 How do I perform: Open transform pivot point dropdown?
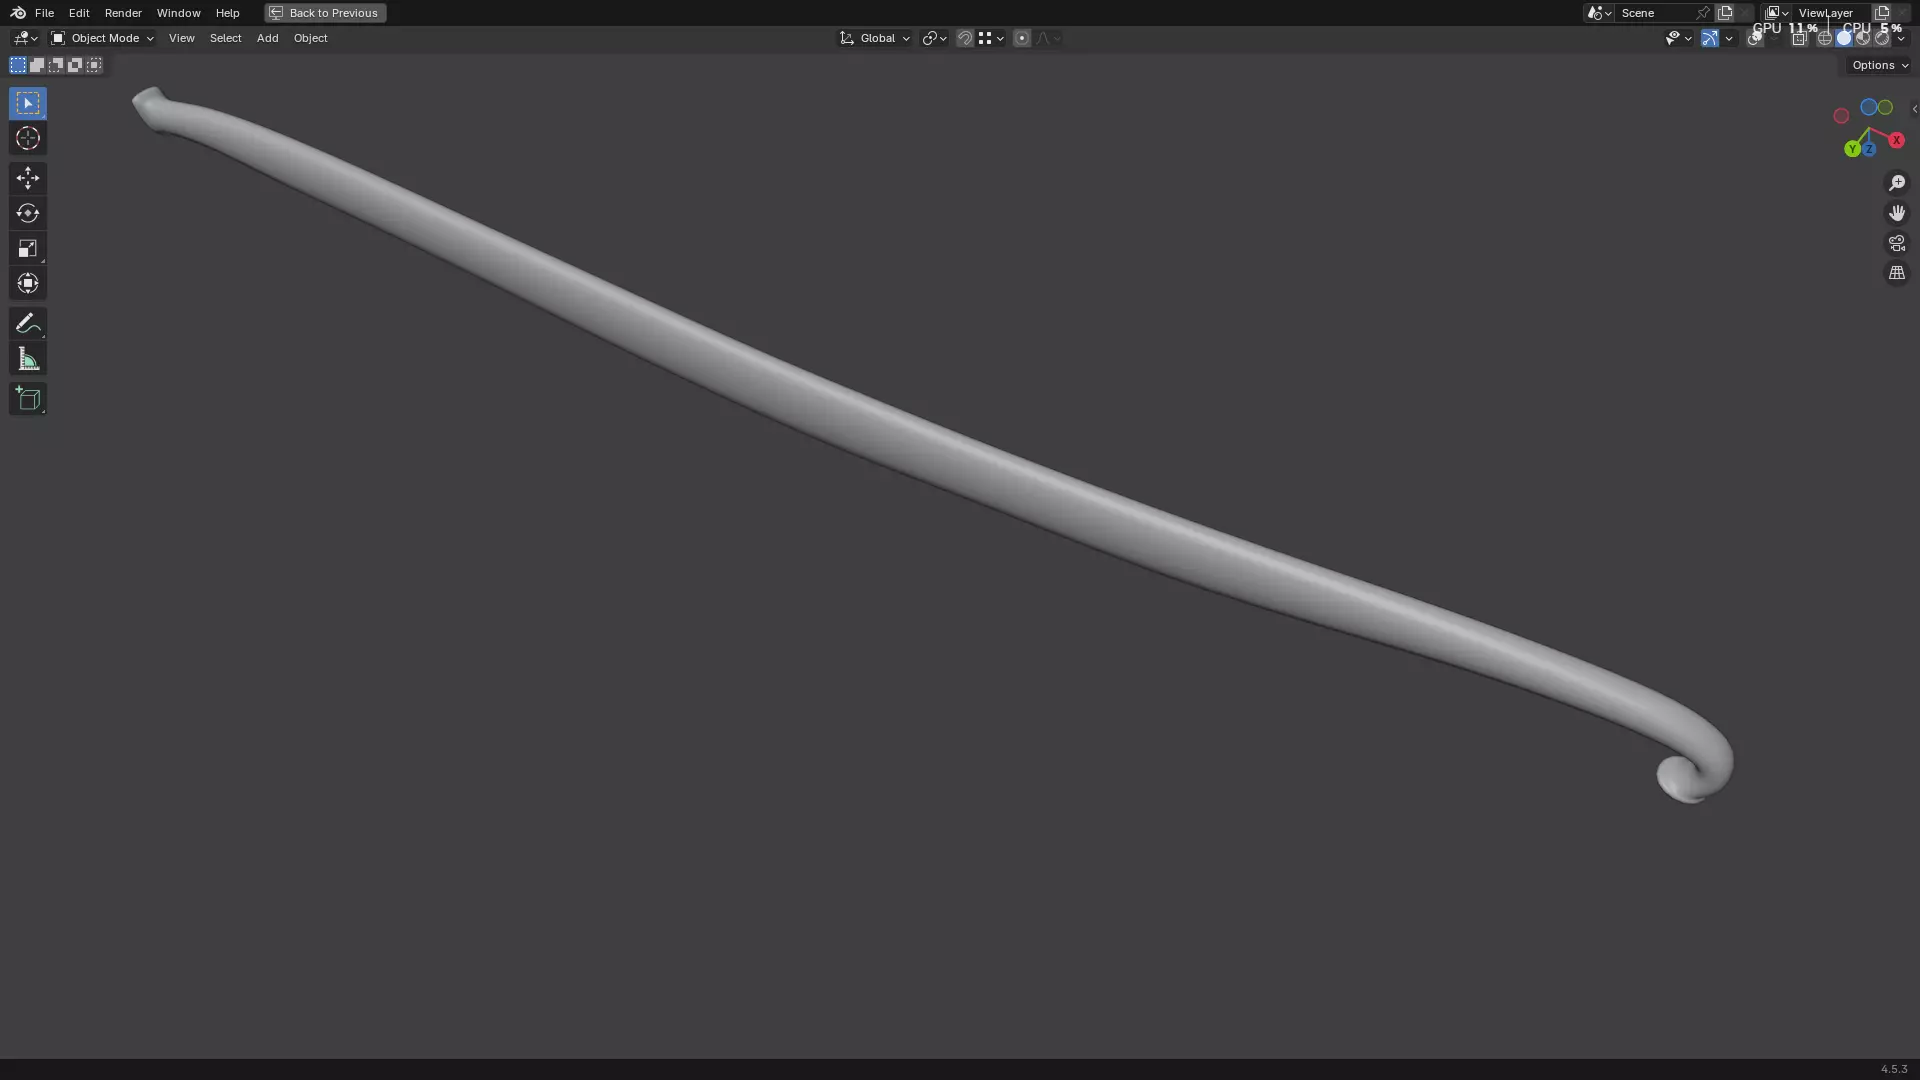[934, 38]
